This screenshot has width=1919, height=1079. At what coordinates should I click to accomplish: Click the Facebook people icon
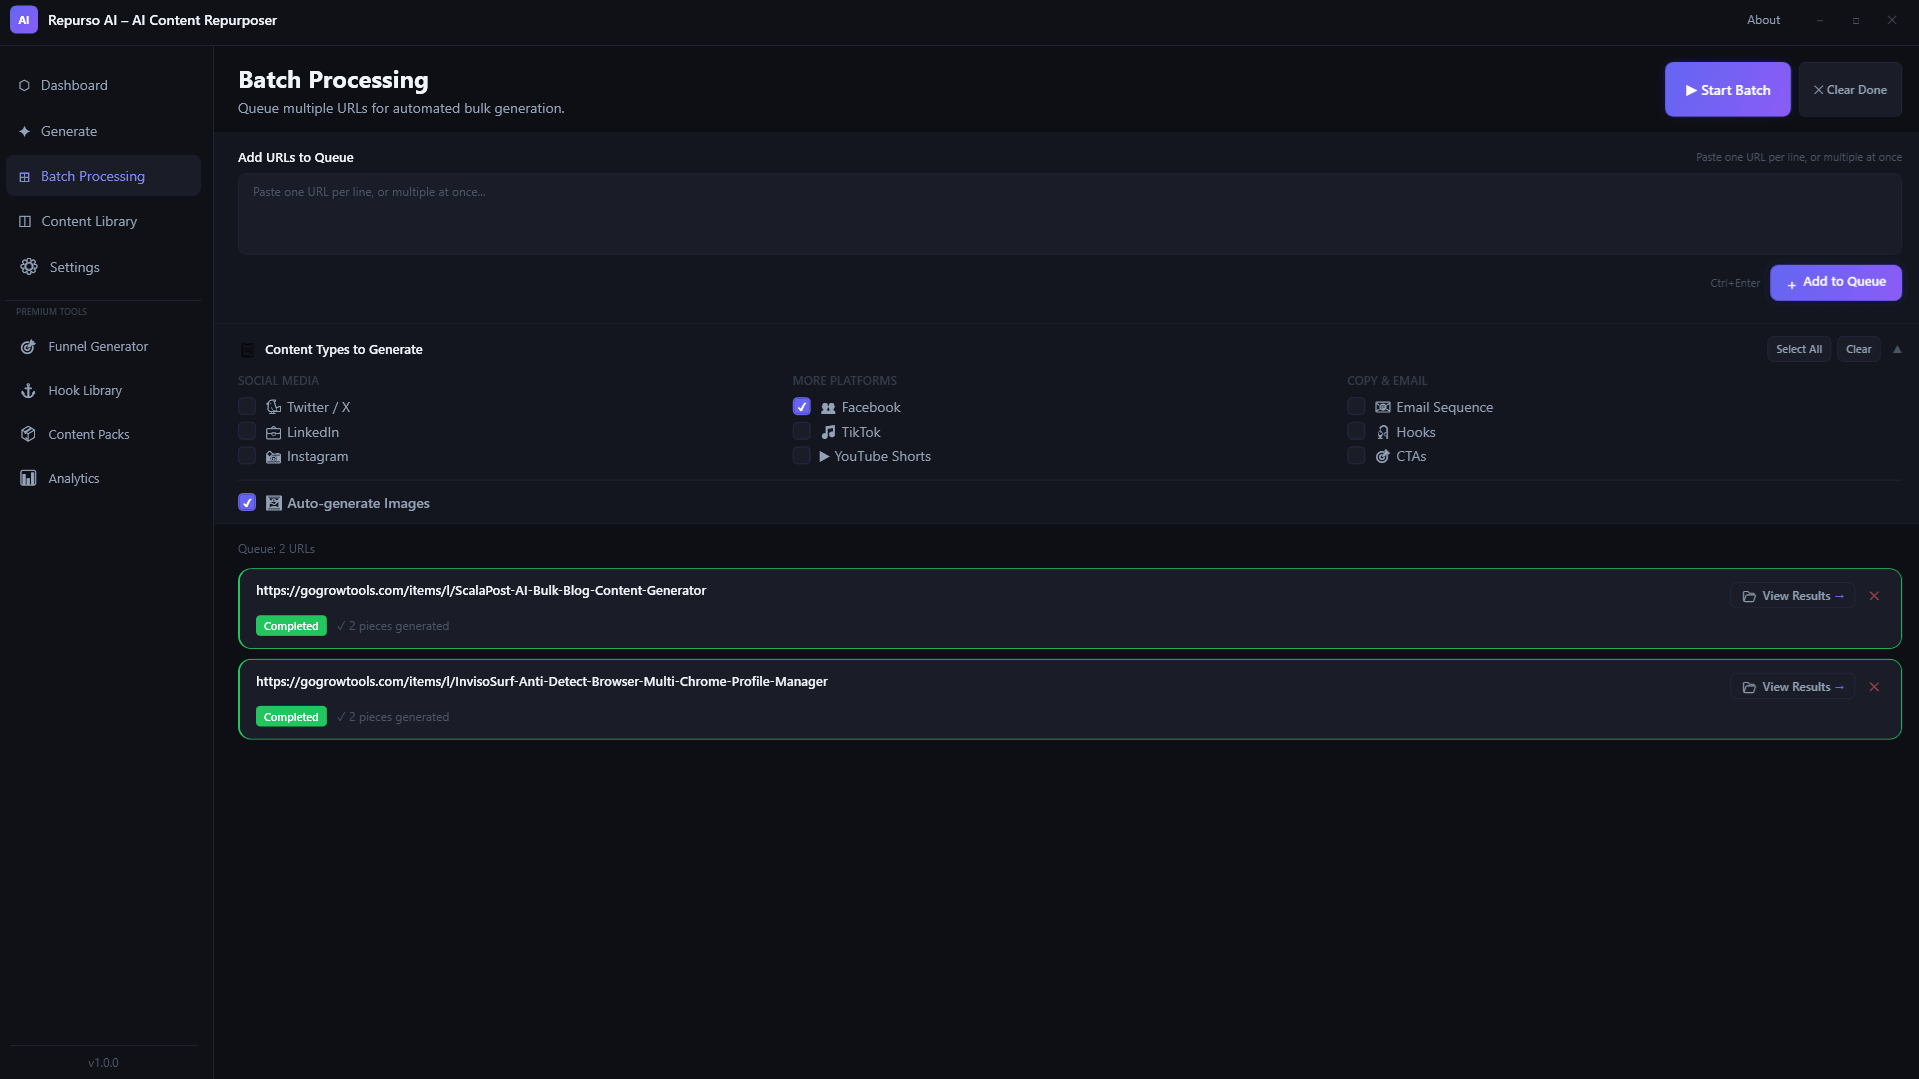[828, 408]
